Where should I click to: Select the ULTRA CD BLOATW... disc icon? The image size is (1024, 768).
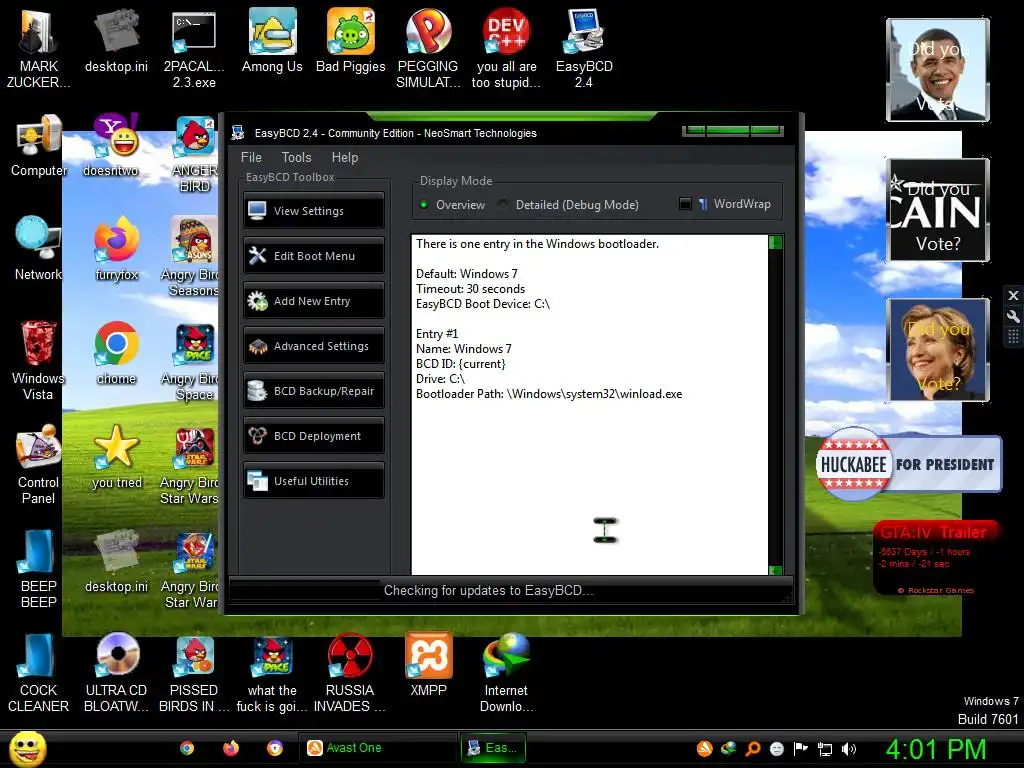click(116, 673)
